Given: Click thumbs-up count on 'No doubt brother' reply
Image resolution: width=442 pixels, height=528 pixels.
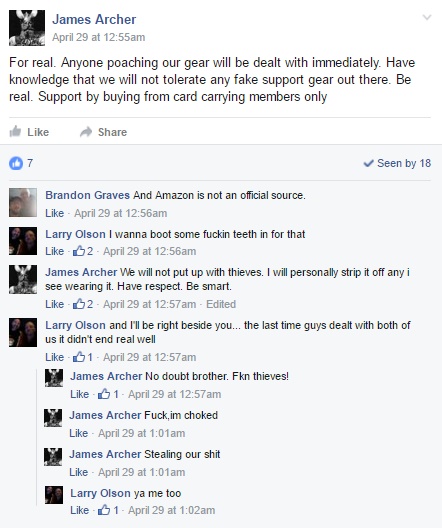Looking at the screenshot, I should tap(108, 394).
